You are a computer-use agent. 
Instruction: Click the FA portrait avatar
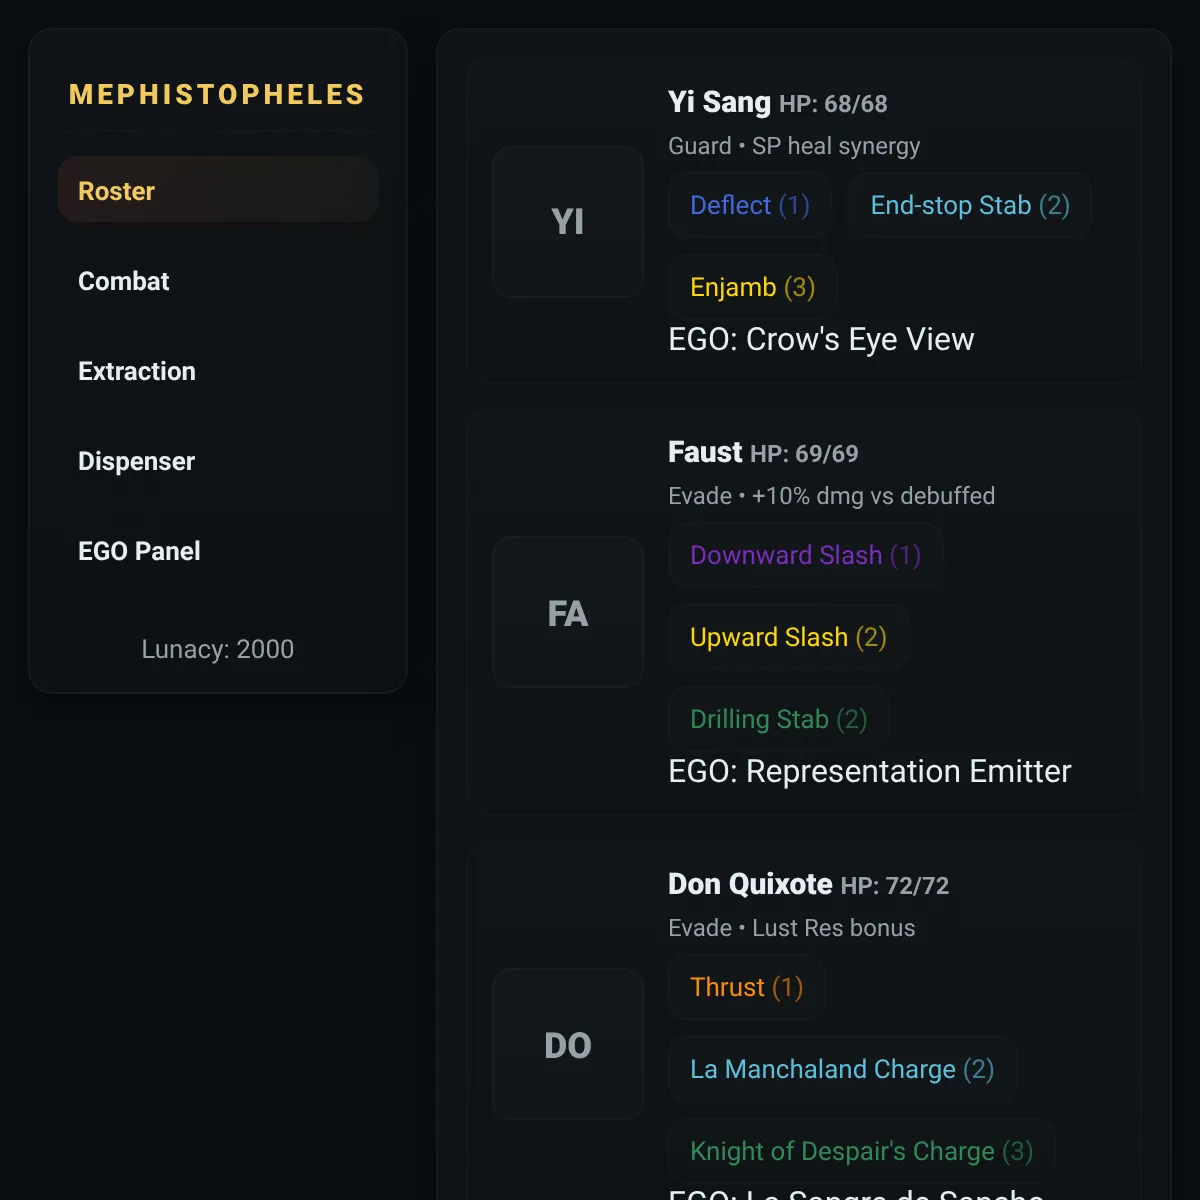[568, 612]
